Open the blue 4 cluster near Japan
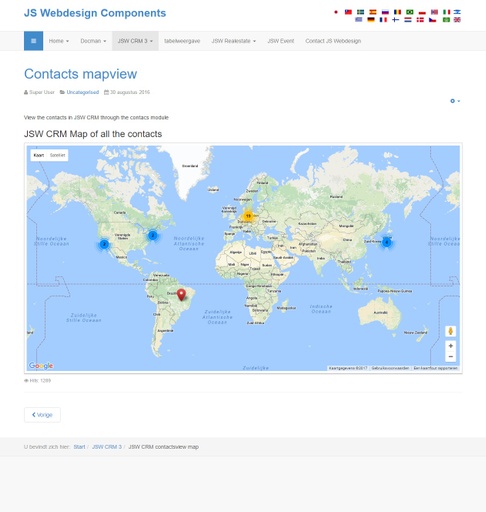Viewport: 486px width, 512px height. coord(387,242)
